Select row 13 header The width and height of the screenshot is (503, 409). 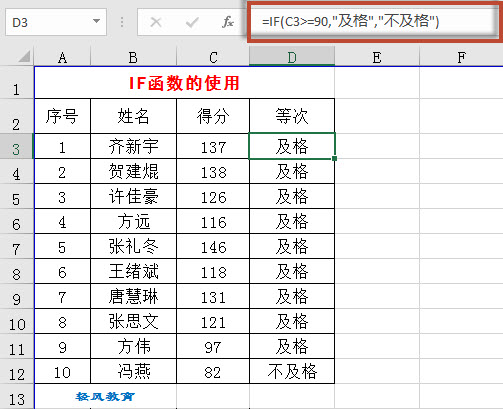click(x=17, y=396)
